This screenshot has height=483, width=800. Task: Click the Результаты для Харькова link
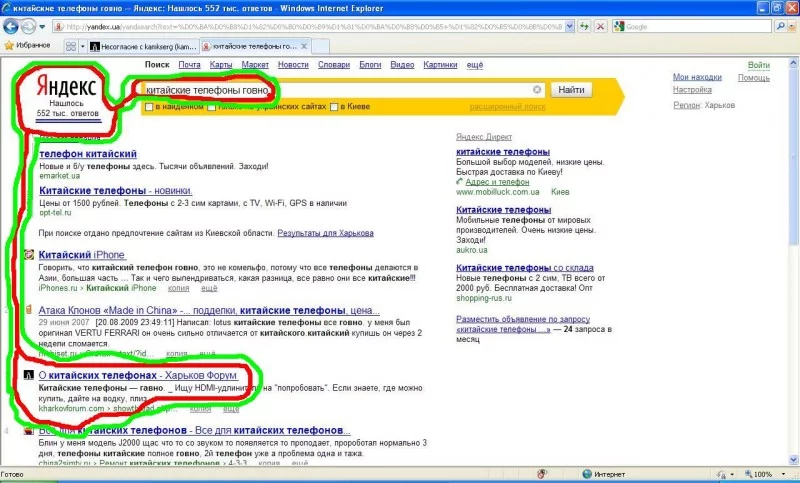(x=326, y=233)
